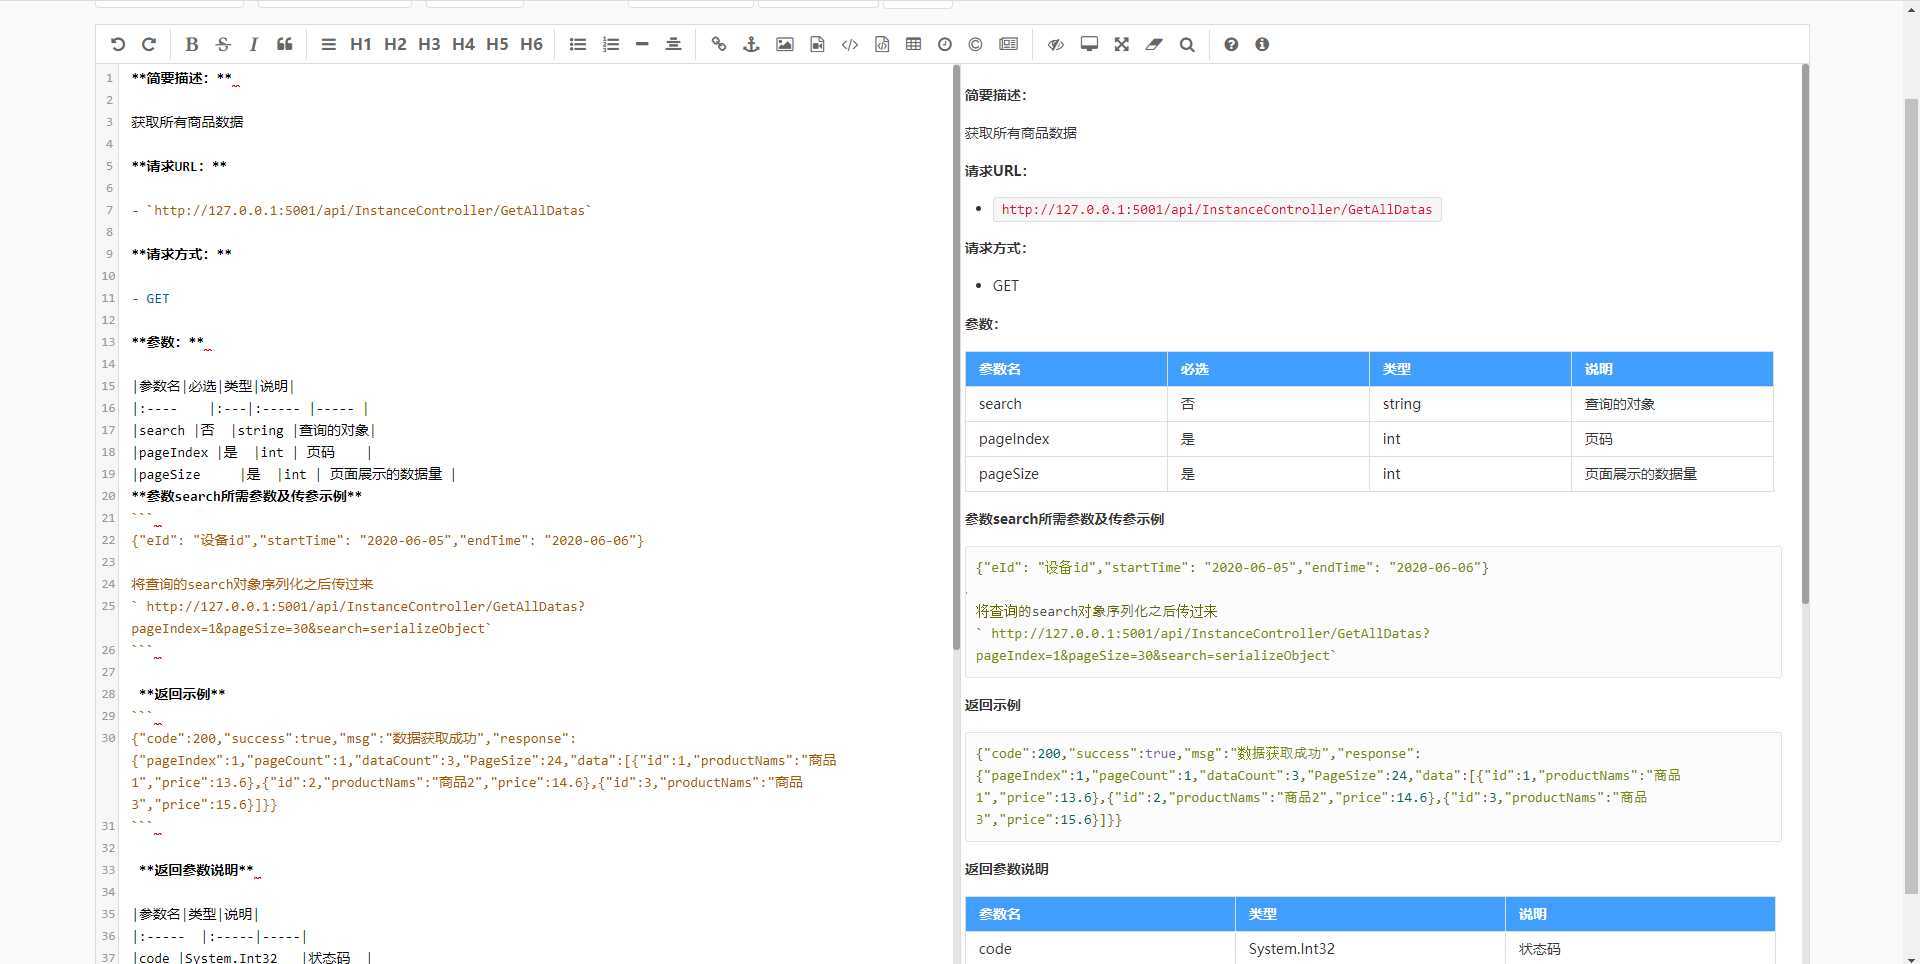Click the three-bars icon before H1
The image size is (1920, 964).
coord(328,44)
